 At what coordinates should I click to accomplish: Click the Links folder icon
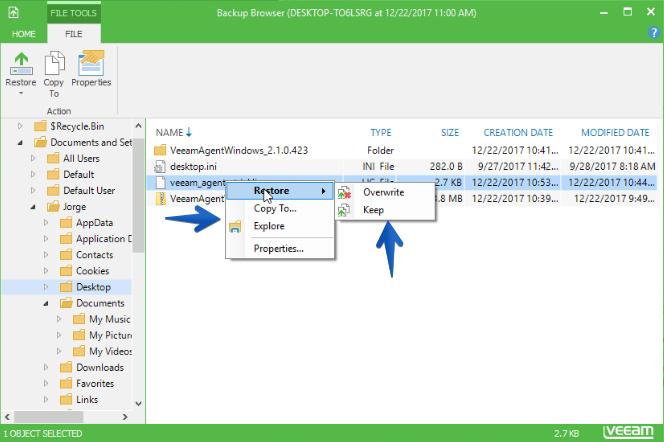coord(66,400)
